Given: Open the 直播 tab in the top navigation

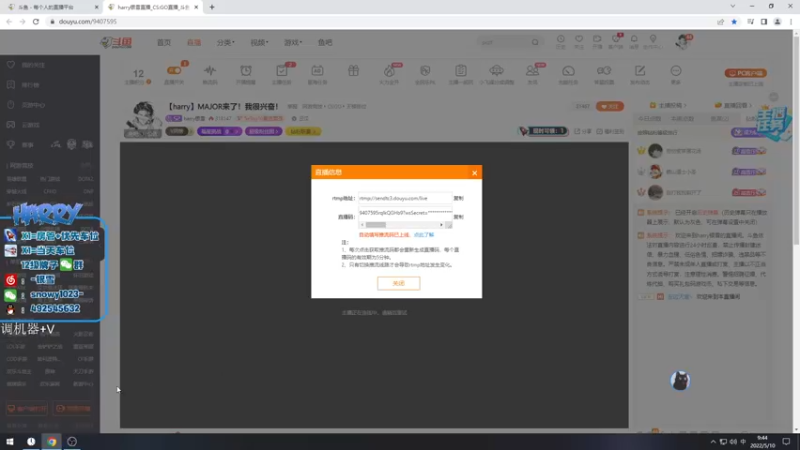Looking at the screenshot, I should (x=194, y=42).
